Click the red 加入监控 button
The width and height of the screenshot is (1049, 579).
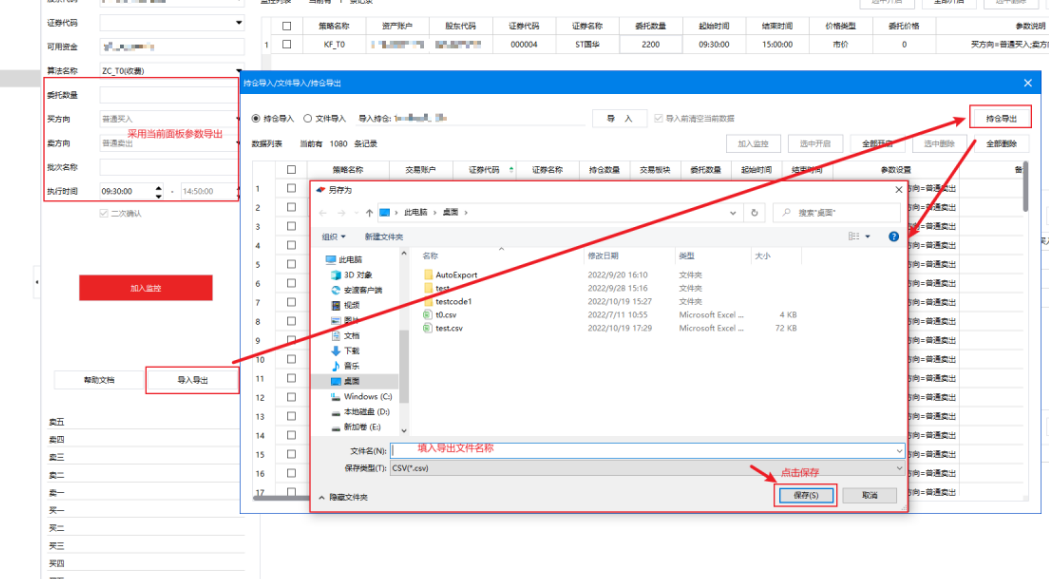[x=146, y=288]
